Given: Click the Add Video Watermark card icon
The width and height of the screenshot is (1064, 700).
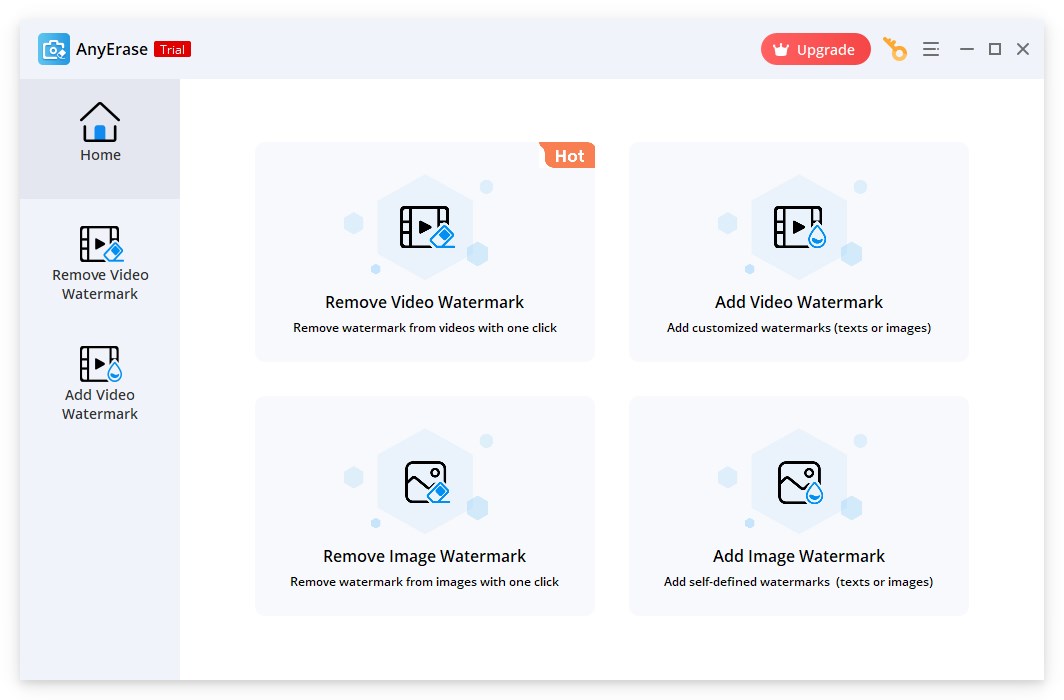Looking at the screenshot, I should [x=799, y=227].
